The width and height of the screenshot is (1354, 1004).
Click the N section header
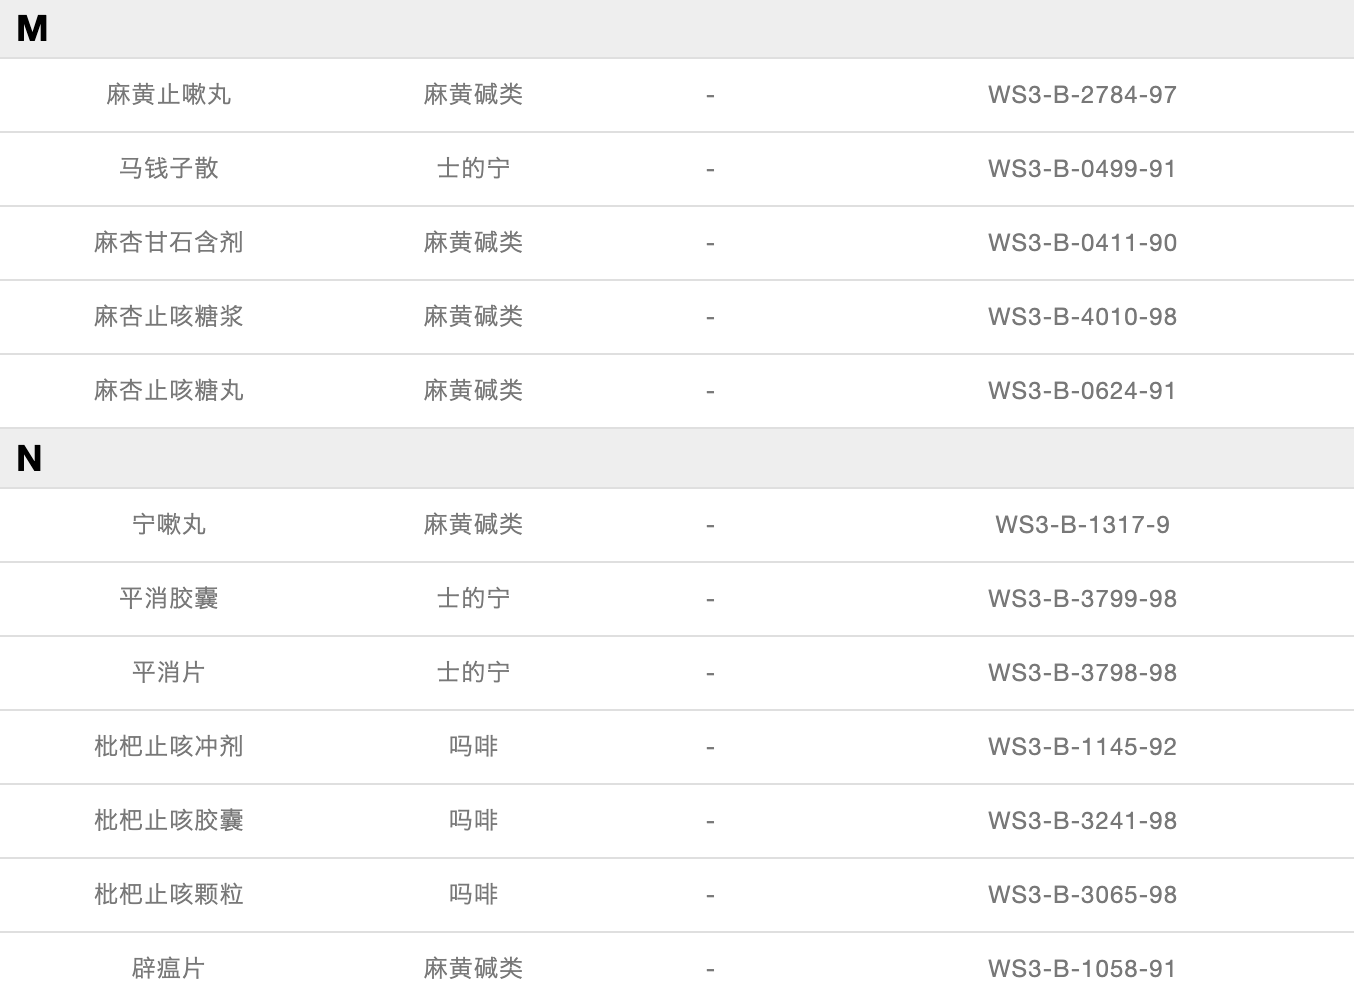coord(30,459)
